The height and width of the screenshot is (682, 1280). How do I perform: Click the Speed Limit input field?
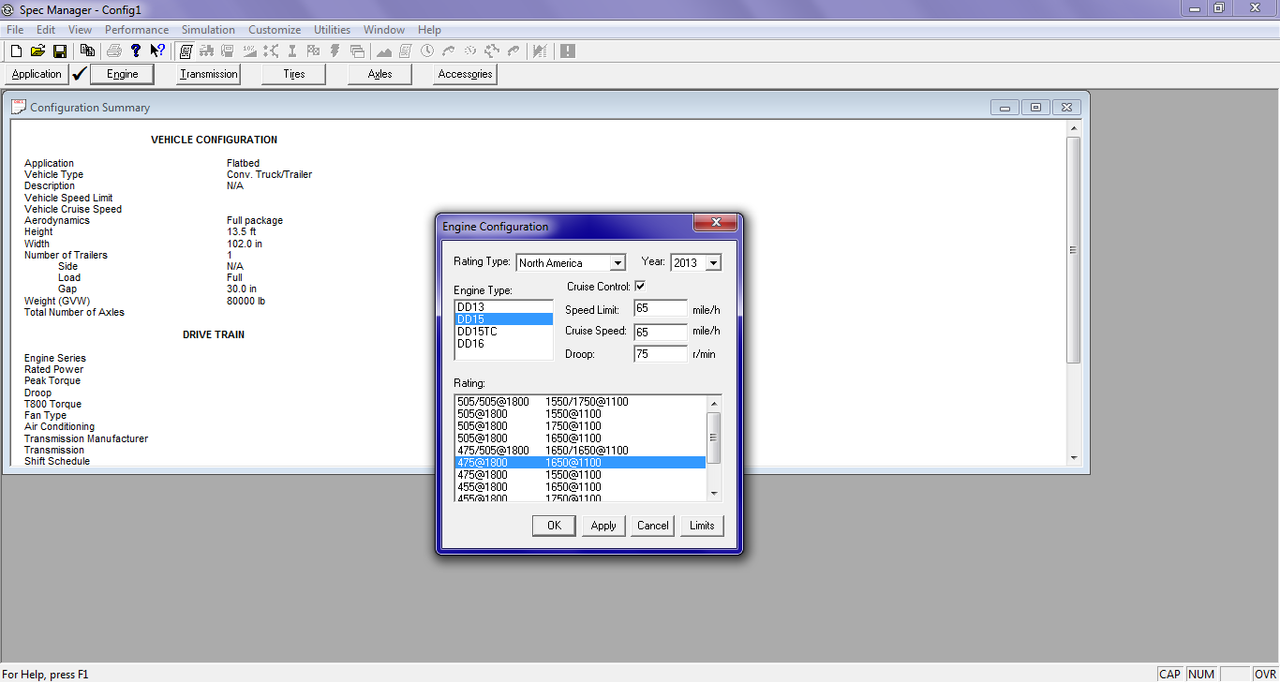click(660, 309)
